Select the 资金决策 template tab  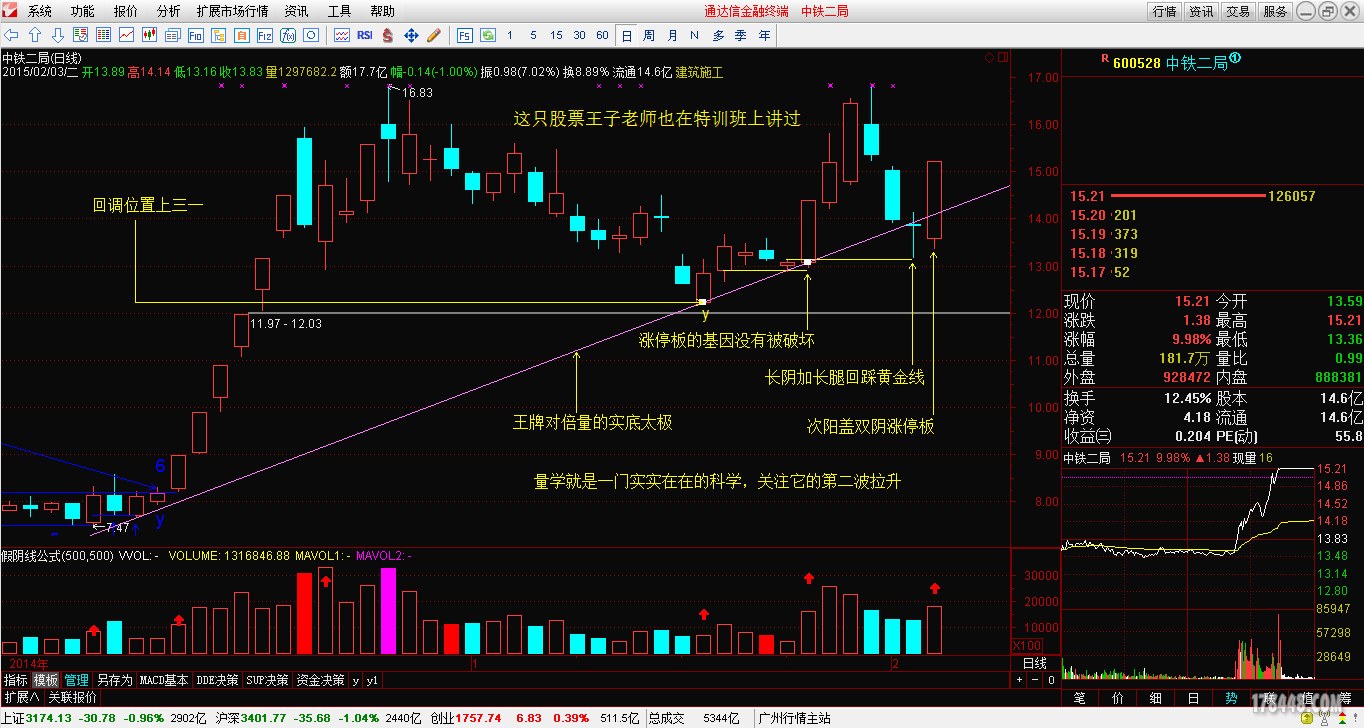pyautogui.click(x=321, y=680)
